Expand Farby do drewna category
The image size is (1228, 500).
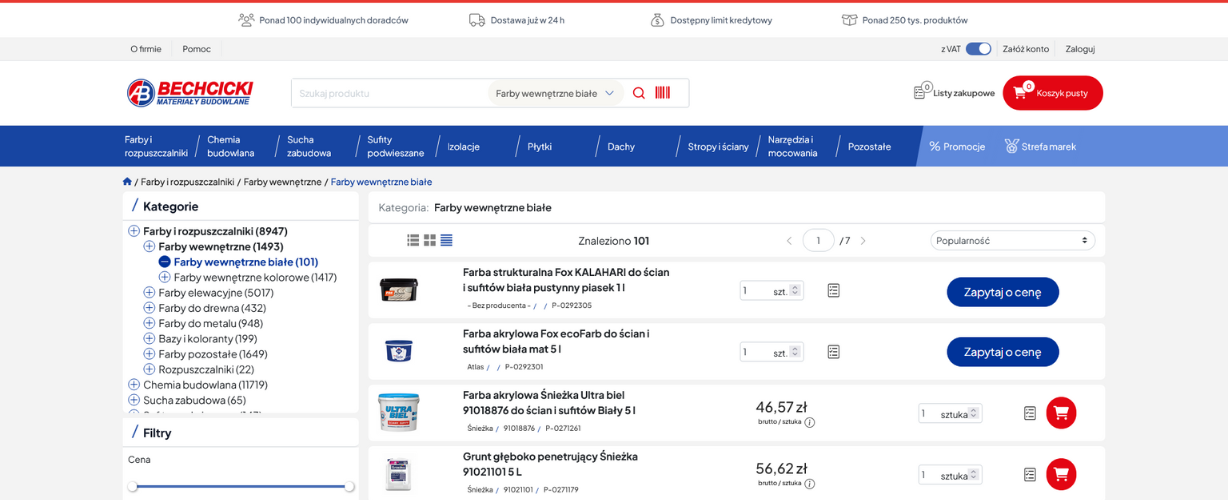149,308
